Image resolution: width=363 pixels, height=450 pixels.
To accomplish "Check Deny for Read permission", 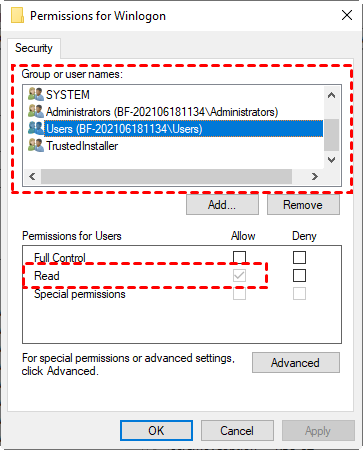I will [x=299, y=275].
